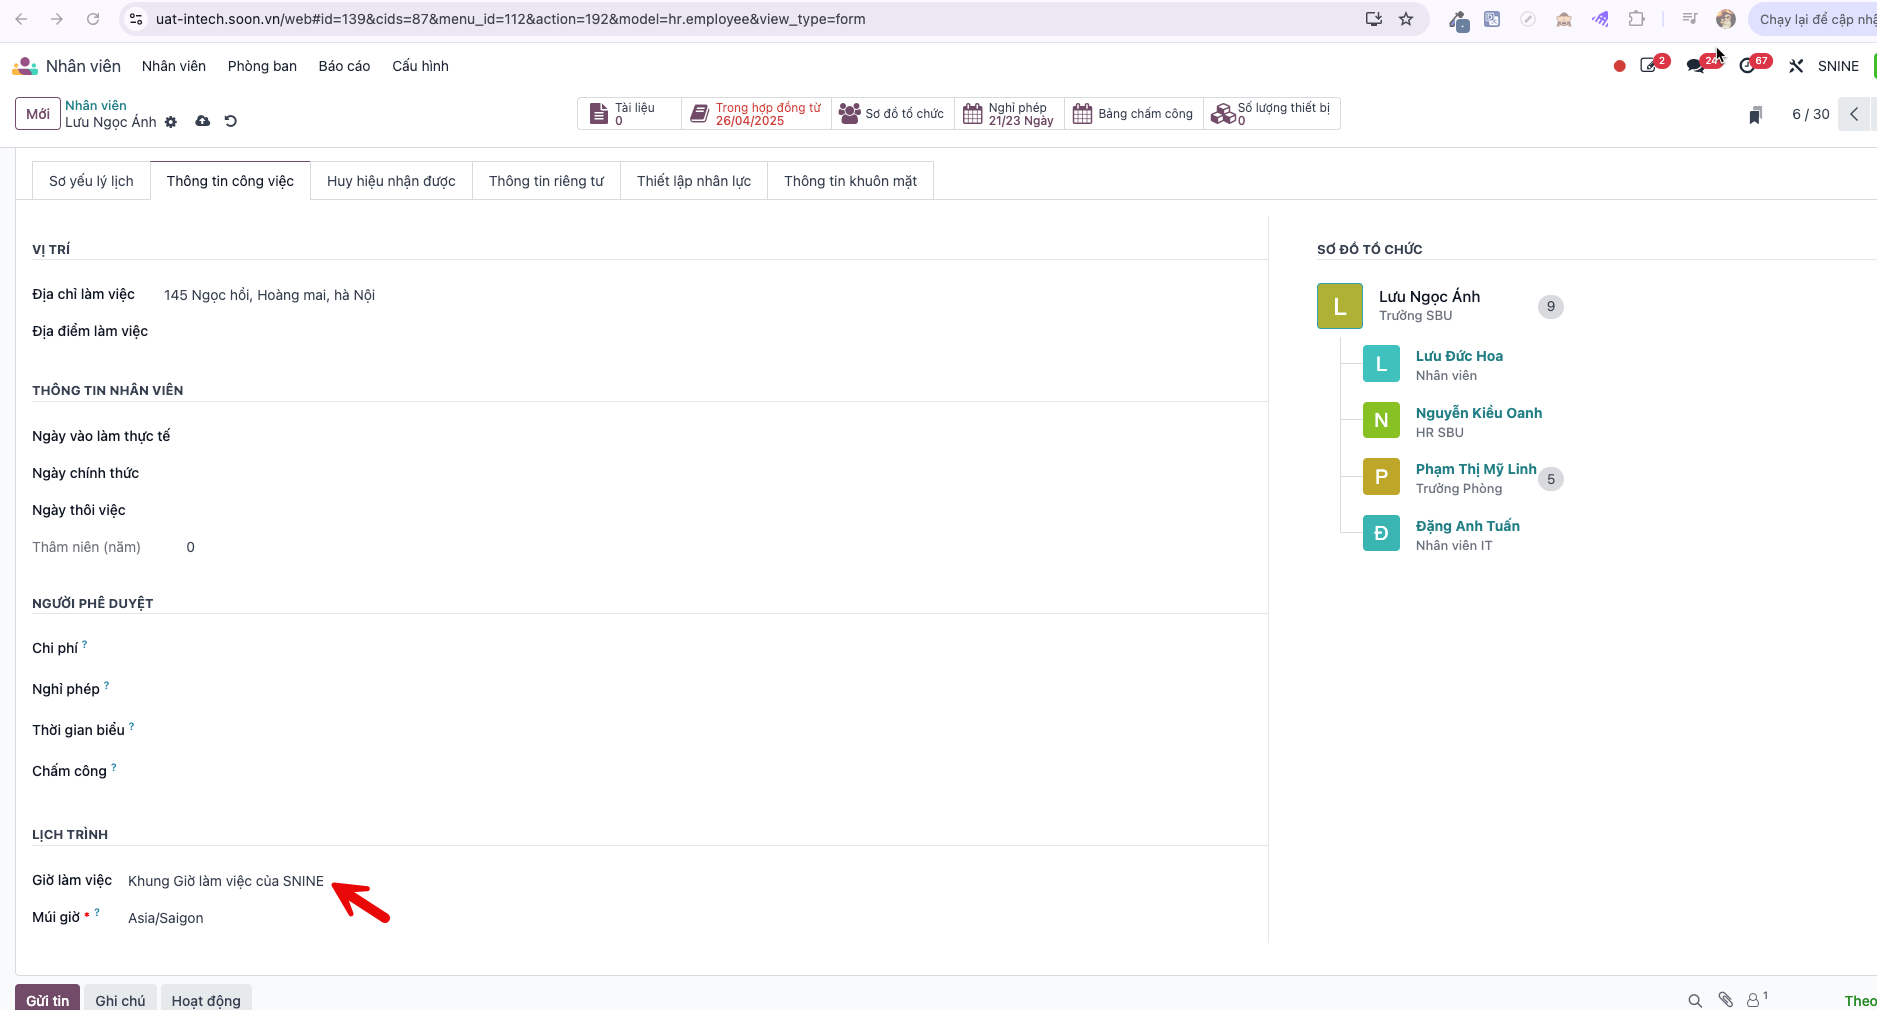Open the Báo cáo menu
Viewport: 1877px width, 1010px height.
pos(344,66)
